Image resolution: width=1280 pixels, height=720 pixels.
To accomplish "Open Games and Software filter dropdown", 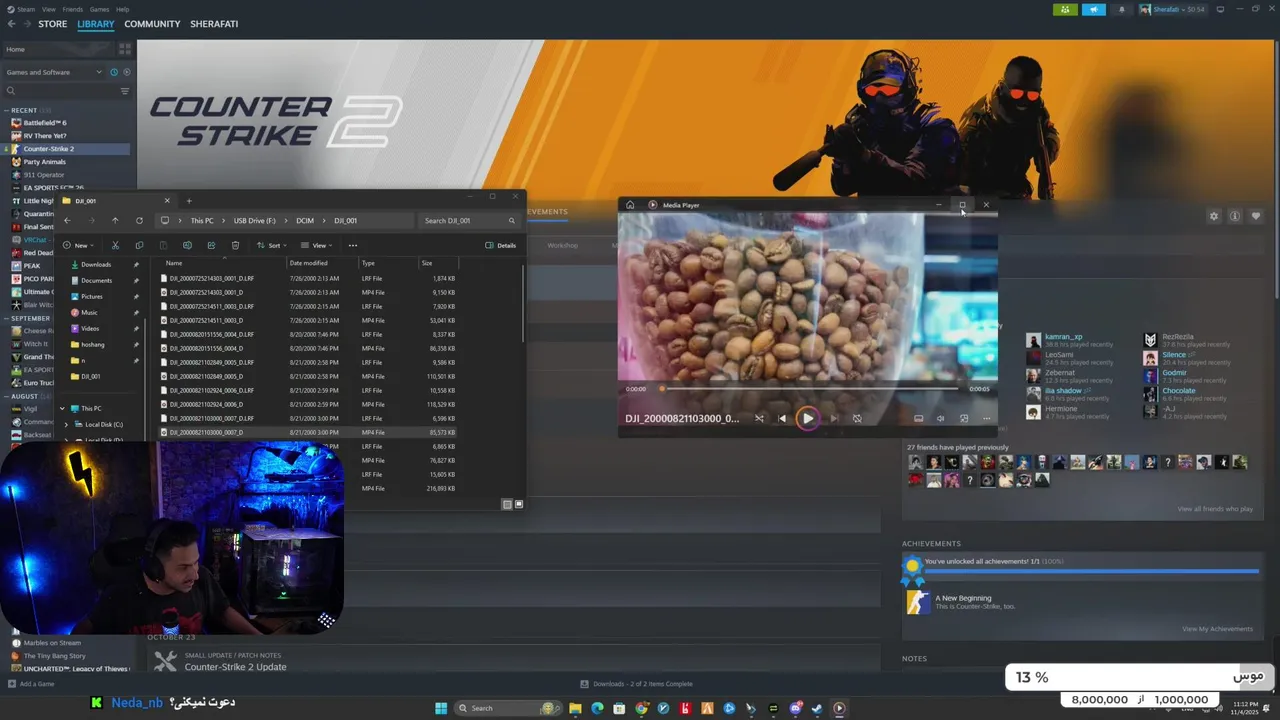I will pyautogui.click(x=53, y=72).
